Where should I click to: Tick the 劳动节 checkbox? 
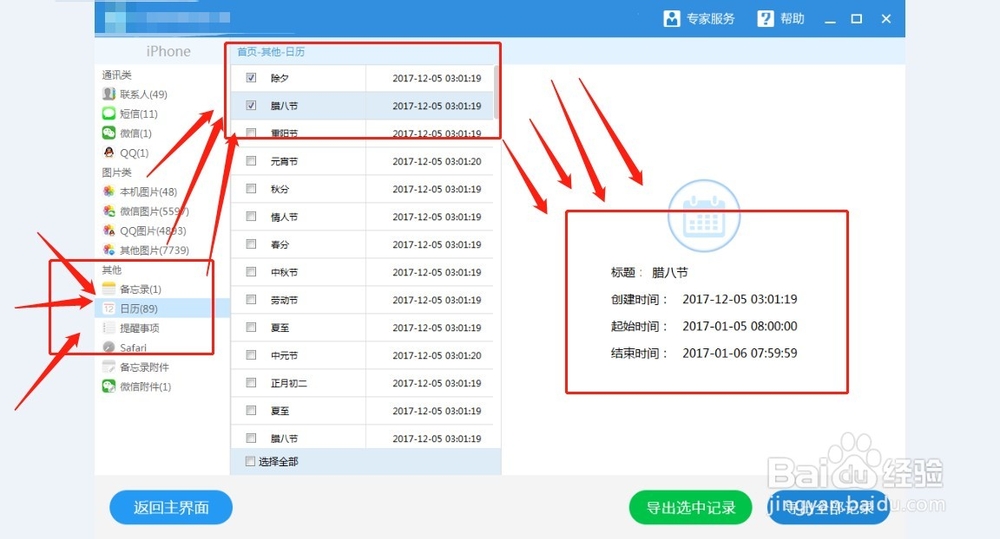coord(251,300)
